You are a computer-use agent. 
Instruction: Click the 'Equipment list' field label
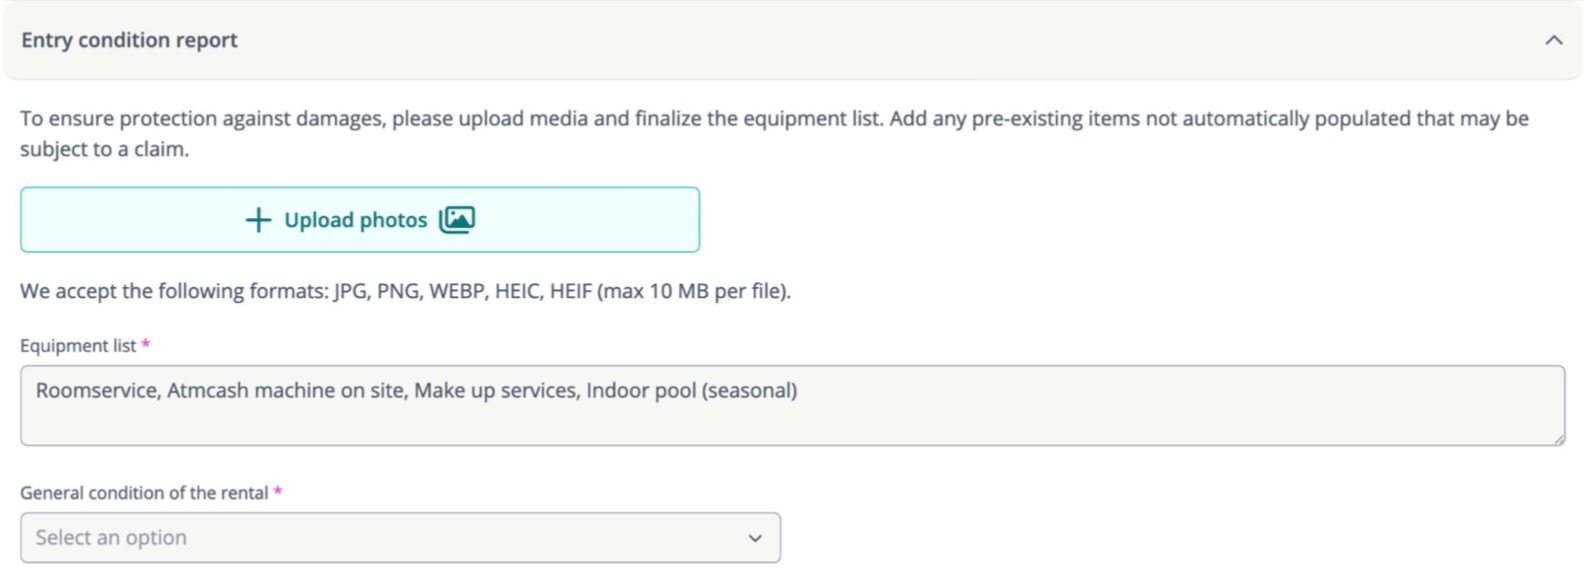tap(78, 346)
